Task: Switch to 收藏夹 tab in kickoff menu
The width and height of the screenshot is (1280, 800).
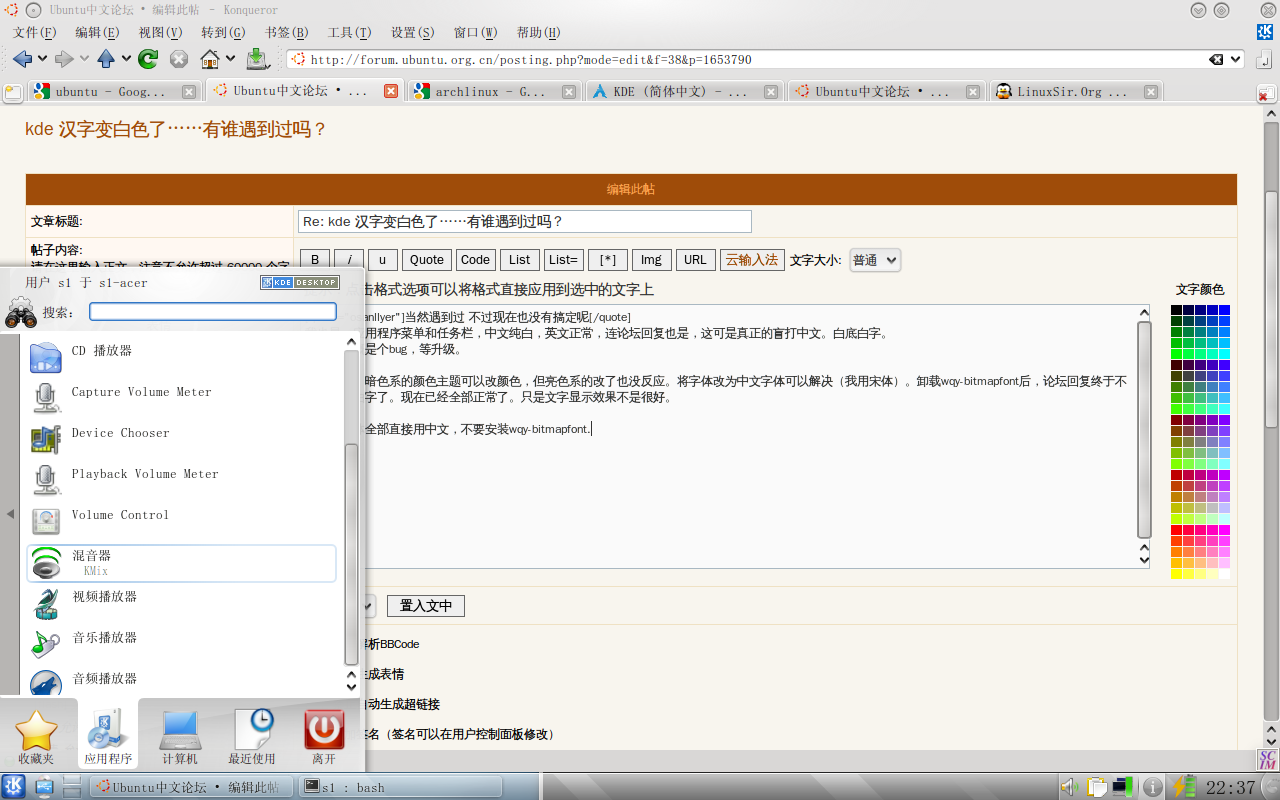Action: [x=36, y=738]
